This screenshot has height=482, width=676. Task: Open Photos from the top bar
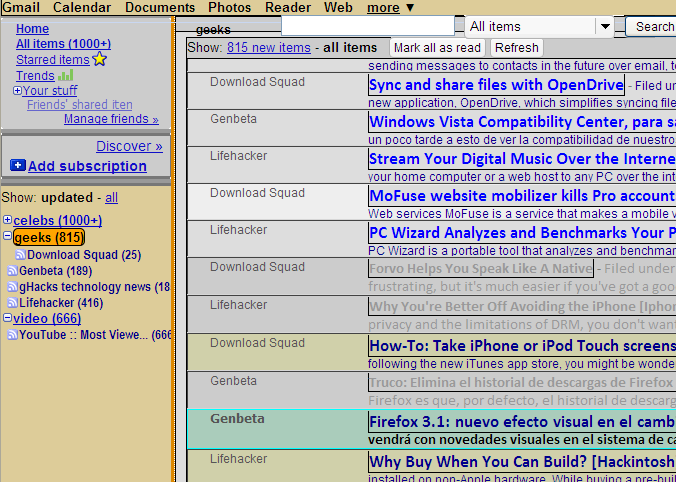229,7
